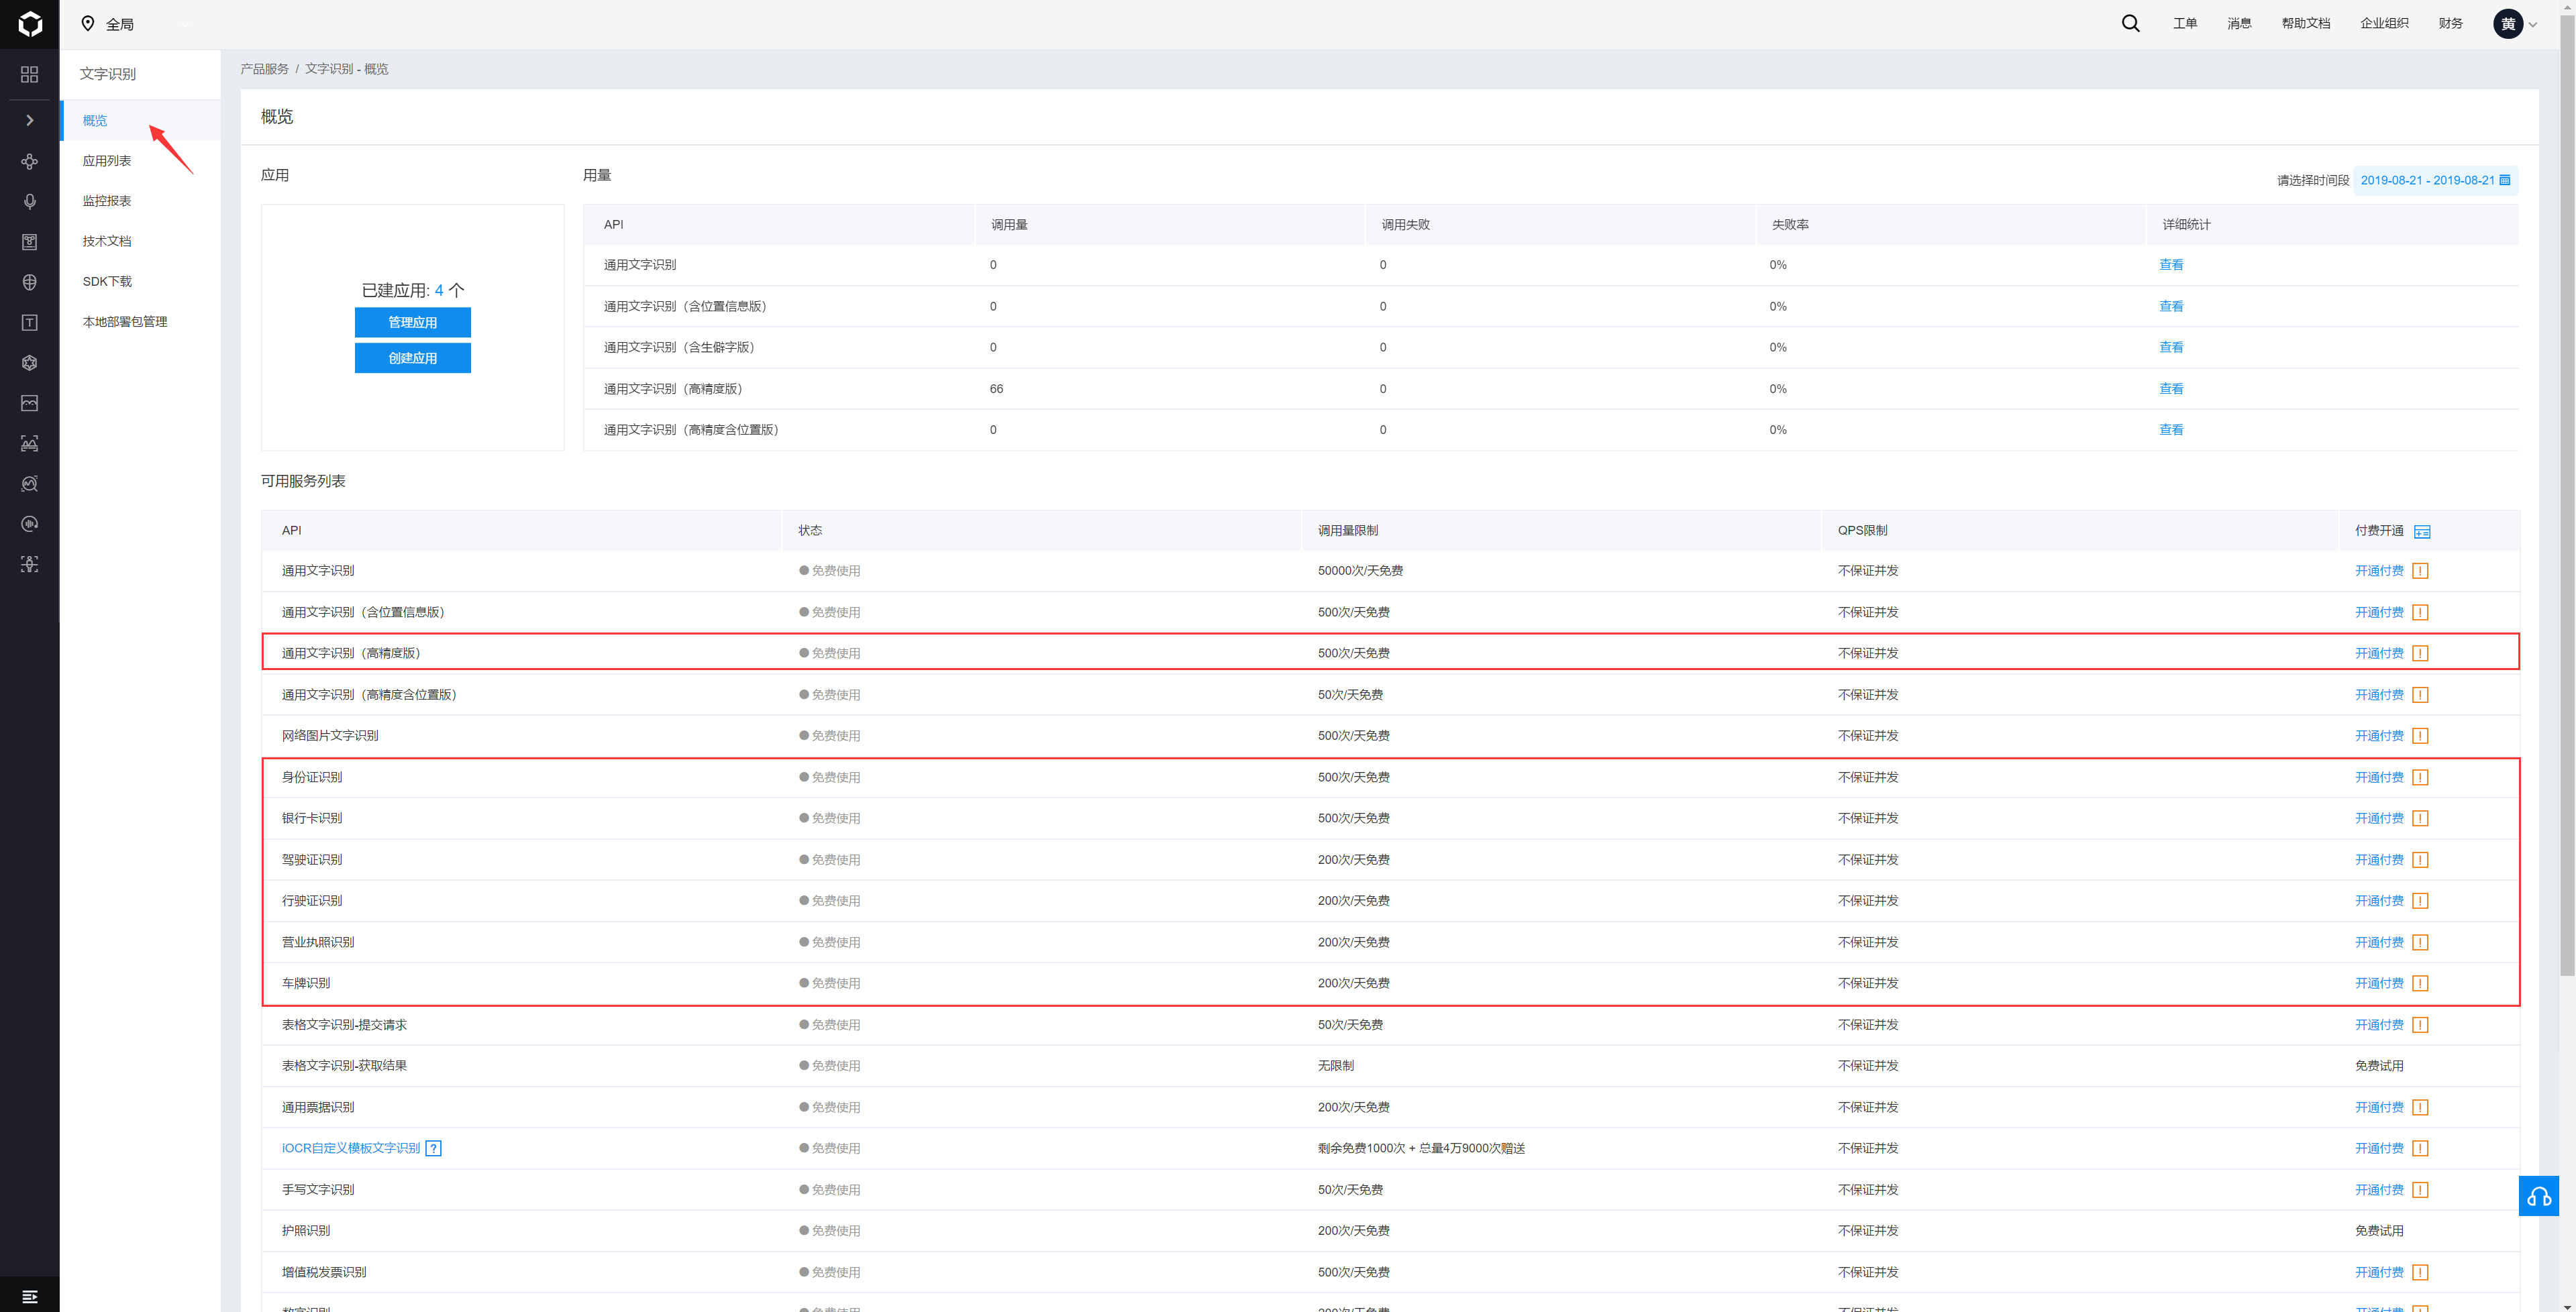Image resolution: width=2576 pixels, height=1312 pixels.
Task: Open the 2019-08-21 date range picker
Action: pos(2435,180)
